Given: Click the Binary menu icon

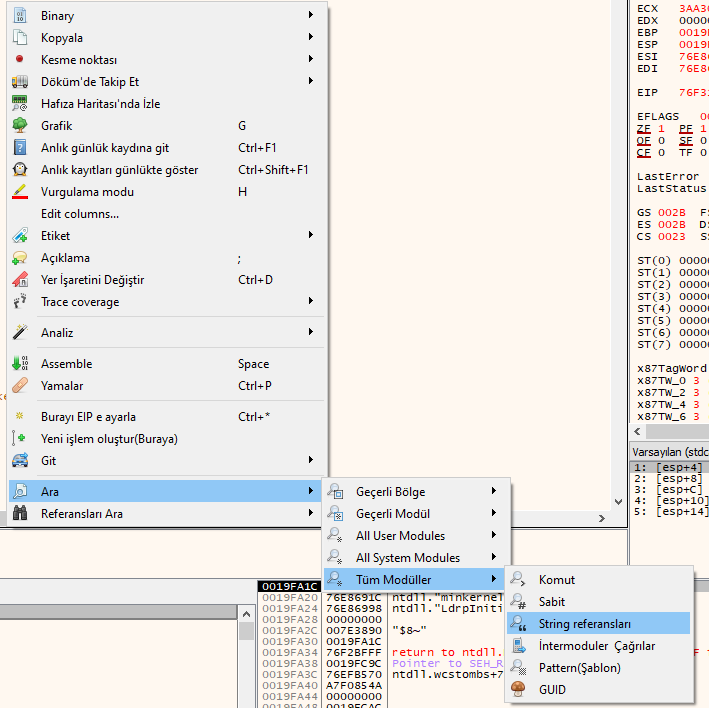Looking at the screenshot, I should tap(20, 16).
